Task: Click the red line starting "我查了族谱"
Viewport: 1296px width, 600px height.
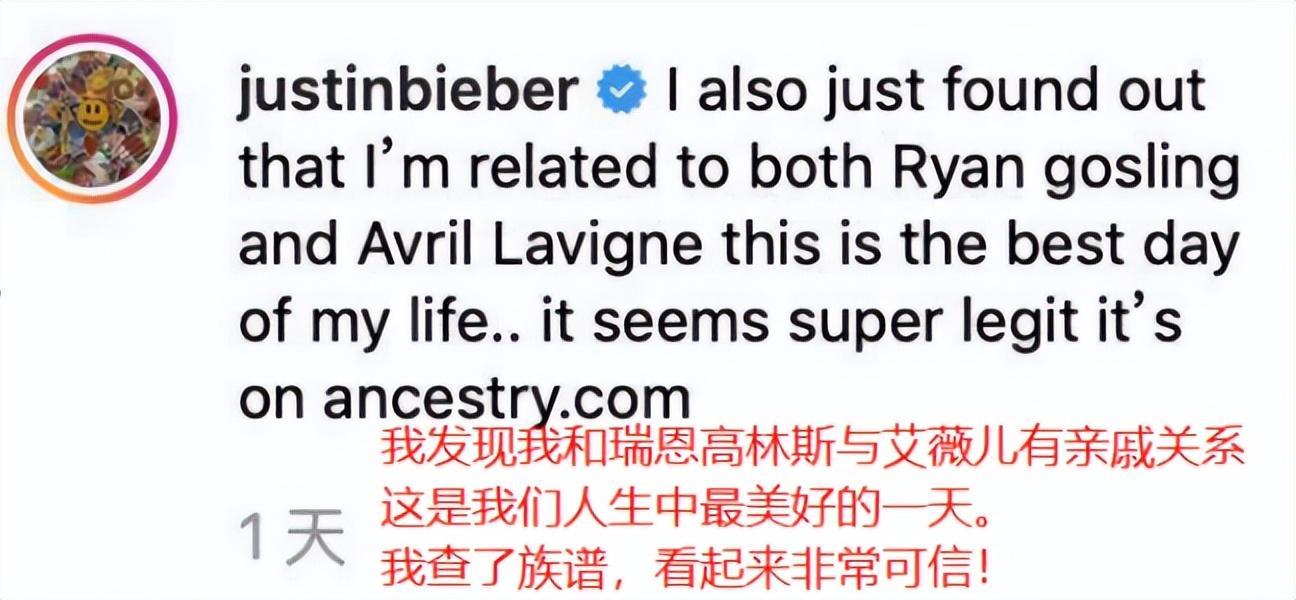Action: (688, 571)
